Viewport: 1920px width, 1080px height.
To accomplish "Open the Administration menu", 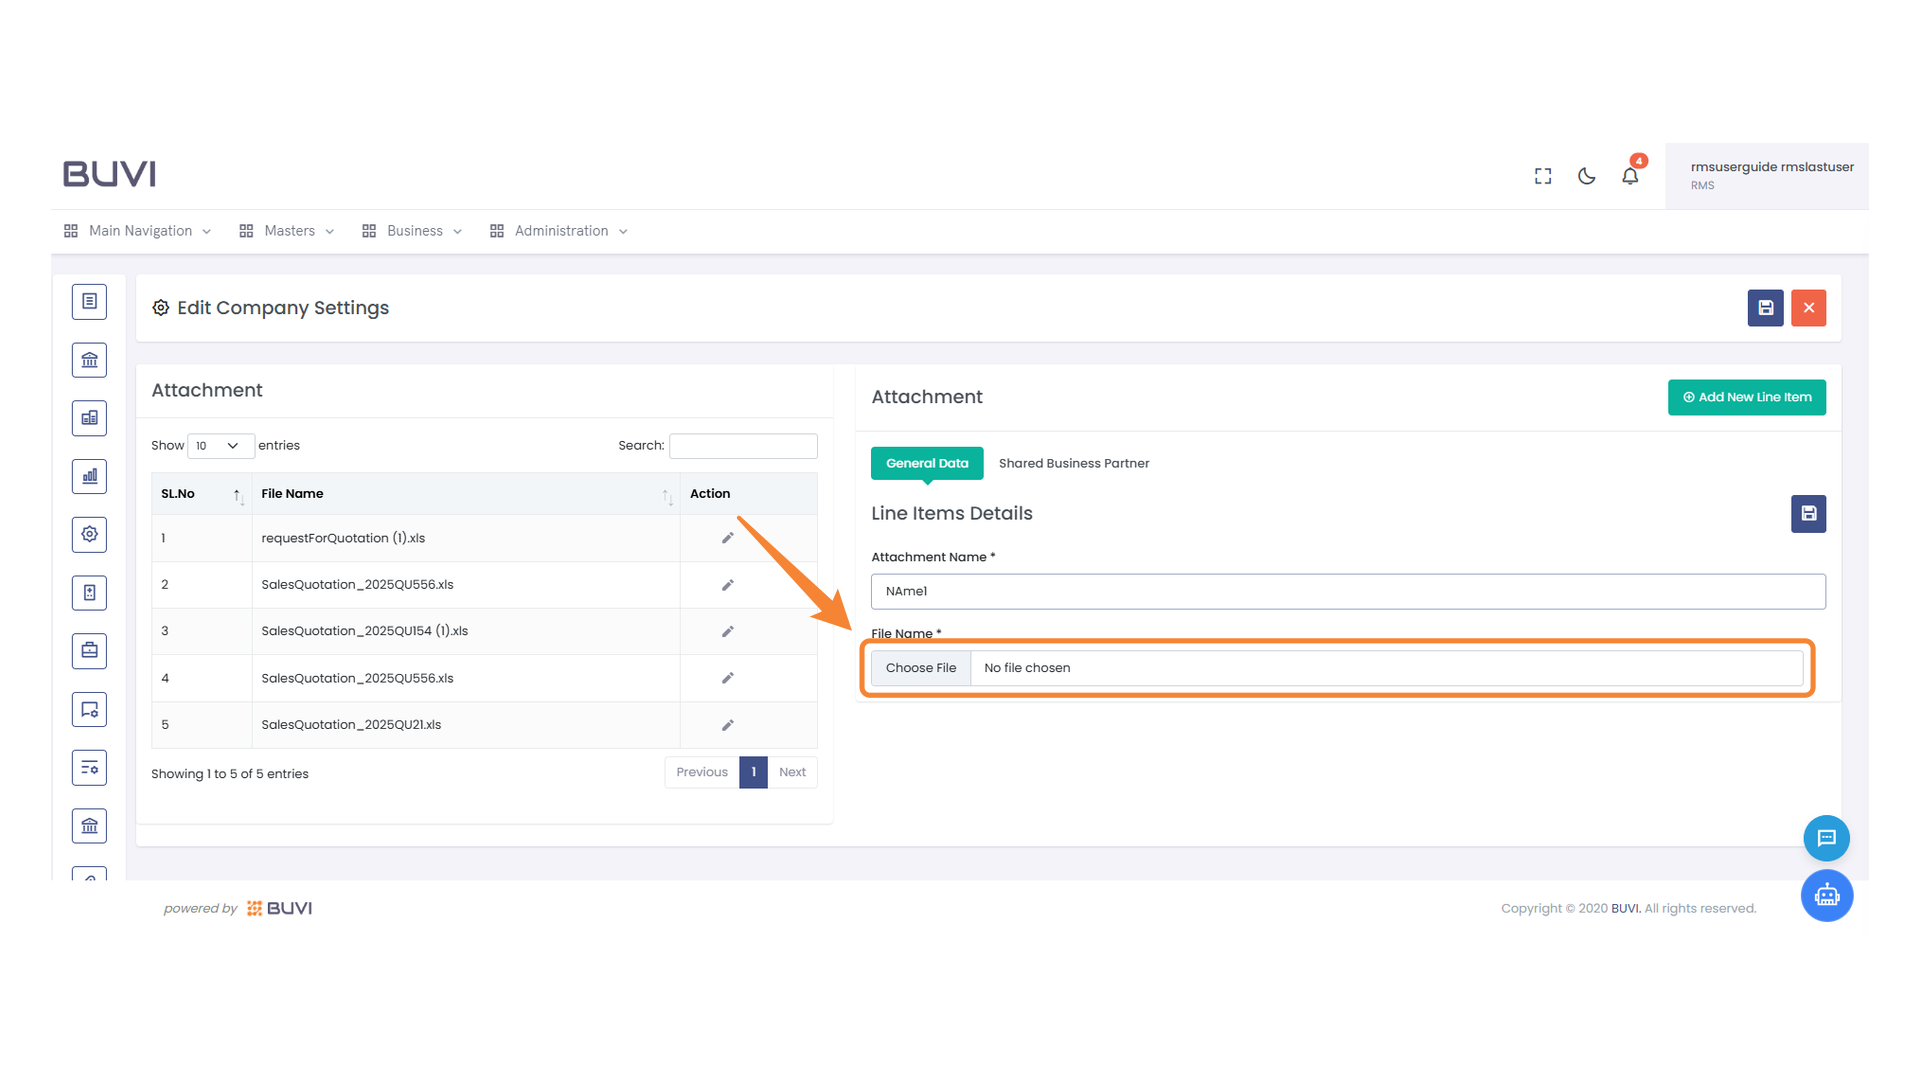I will pos(560,231).
